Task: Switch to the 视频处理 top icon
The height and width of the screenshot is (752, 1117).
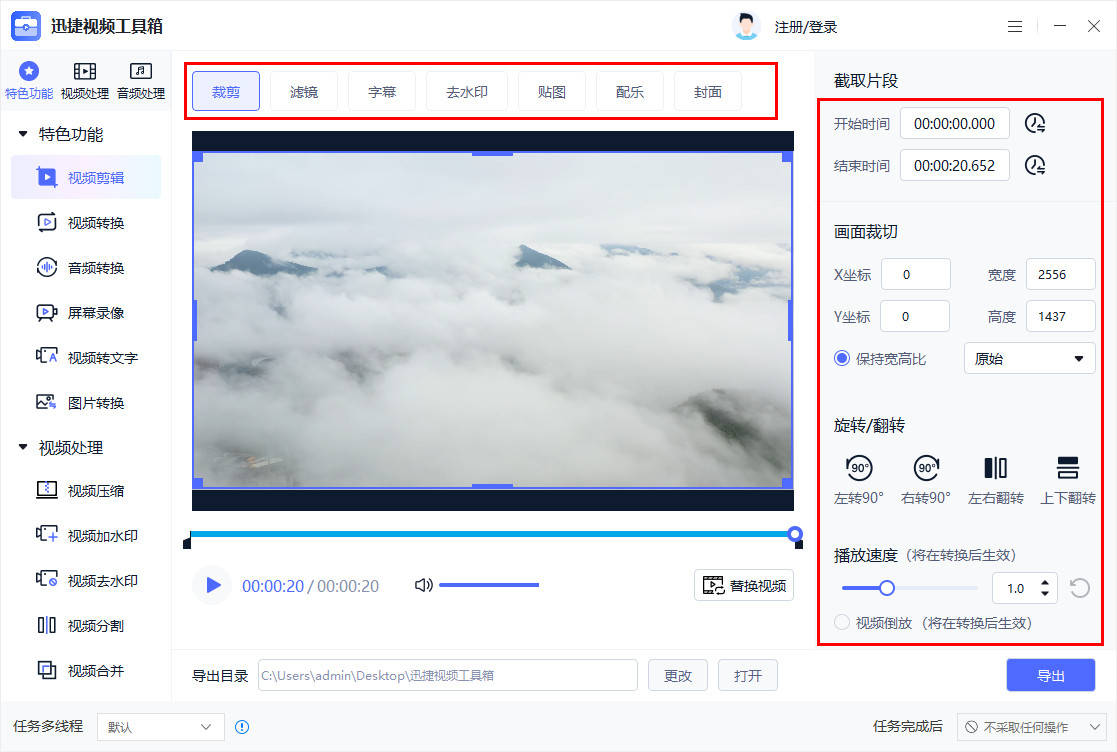Action: [x=84, y=80]
